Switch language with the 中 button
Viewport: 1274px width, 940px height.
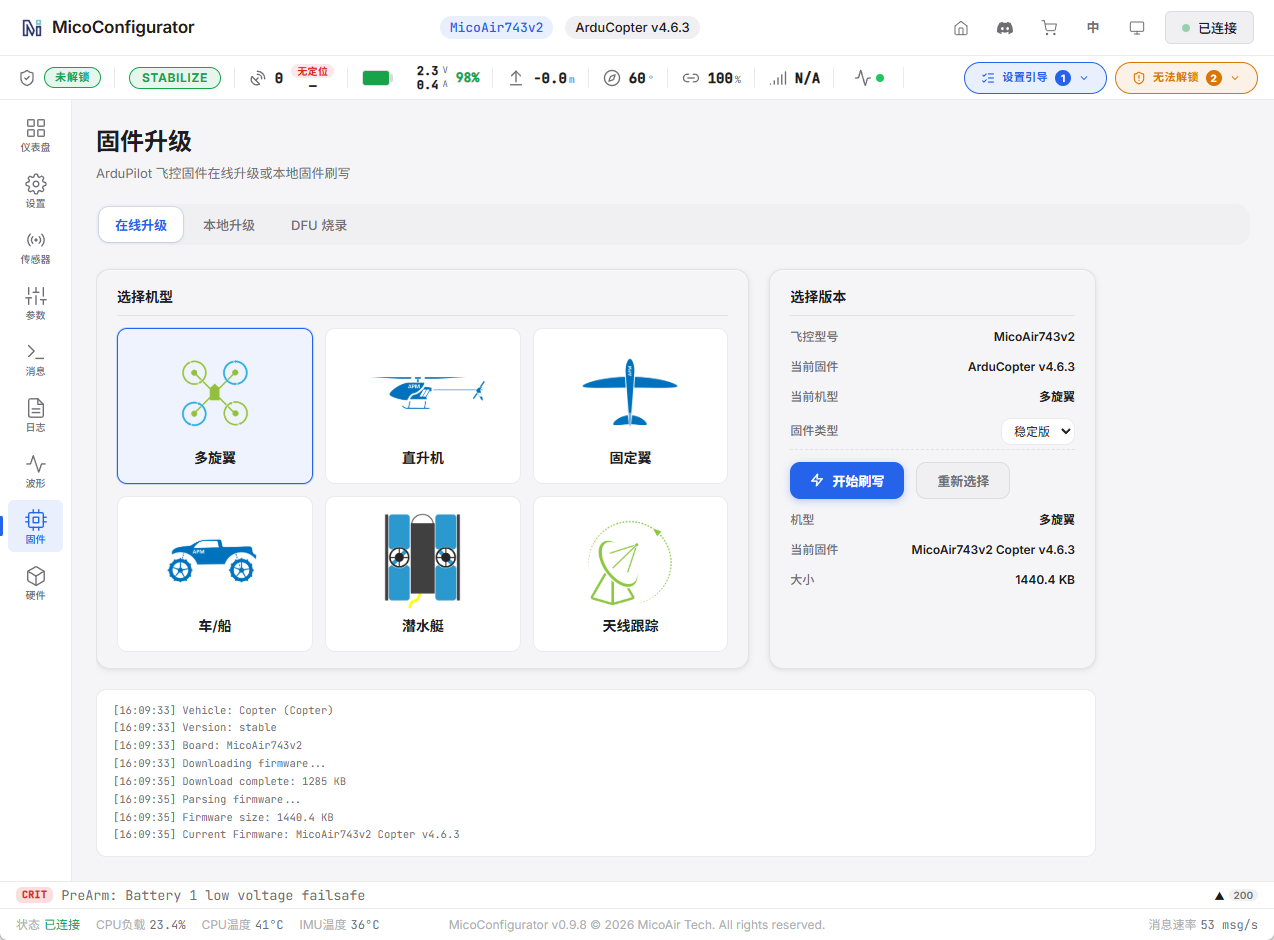1093,28
